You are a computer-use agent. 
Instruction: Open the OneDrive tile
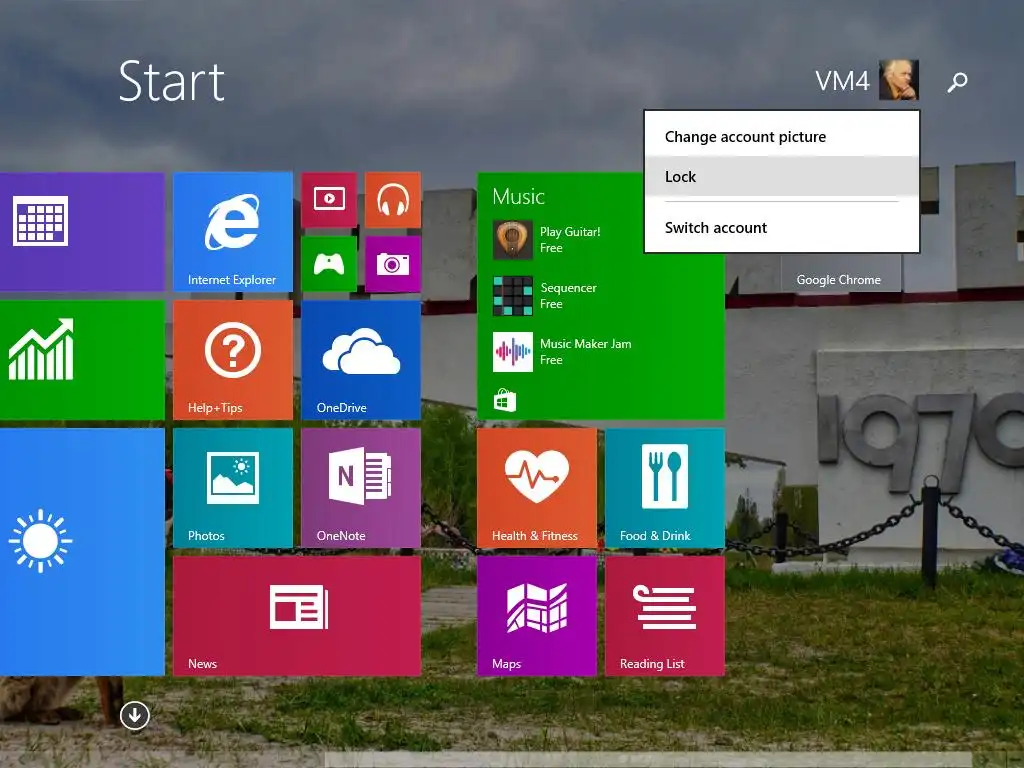tap(361, 360)
